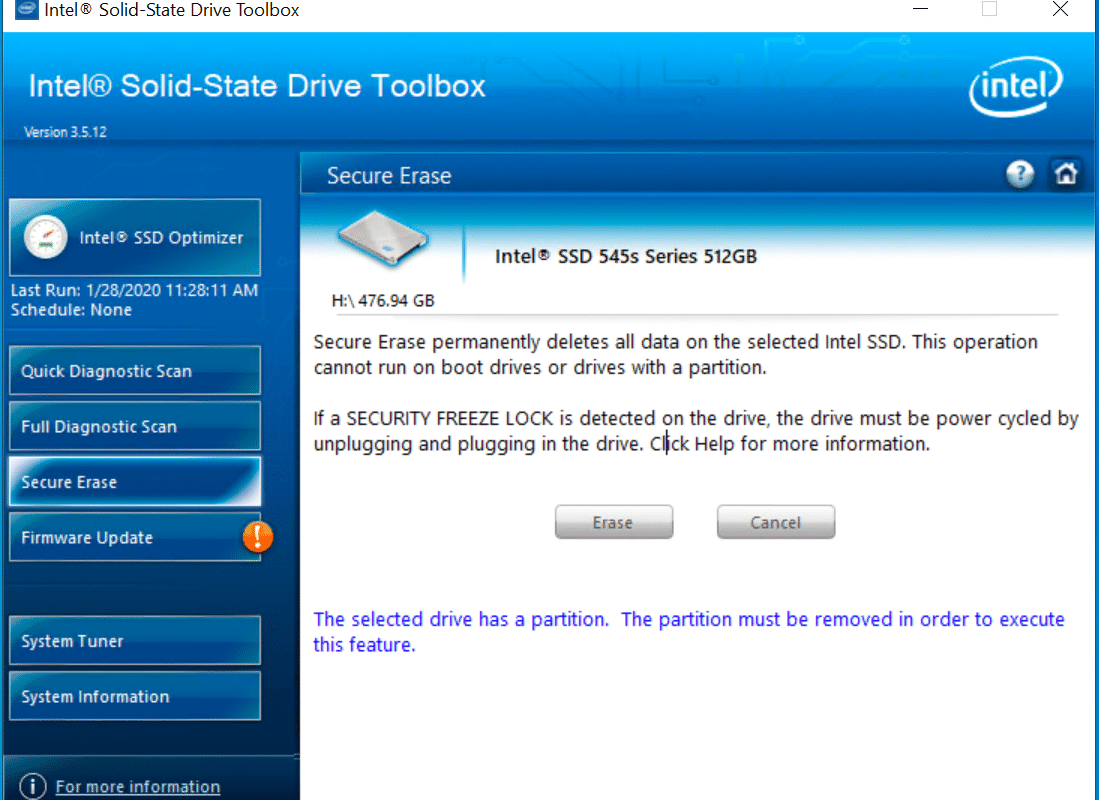Click the info icon beside For more information
This screenshot has width=1099, height=800.
33,786
